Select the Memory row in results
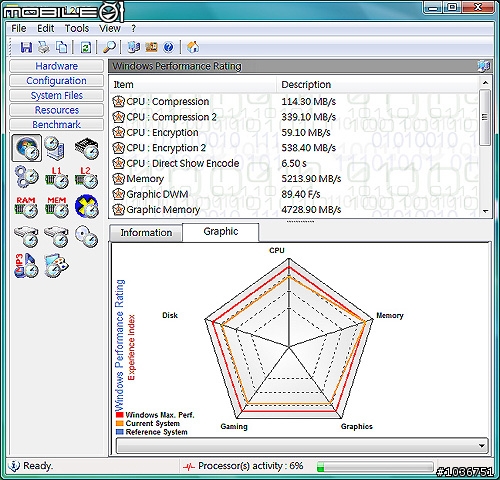 (295, 179)
